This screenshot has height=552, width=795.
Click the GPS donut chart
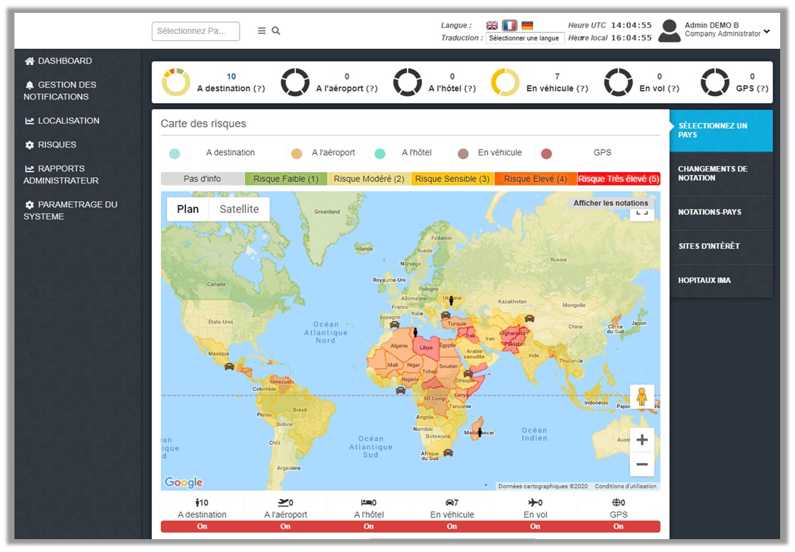[x=715, y=82]
